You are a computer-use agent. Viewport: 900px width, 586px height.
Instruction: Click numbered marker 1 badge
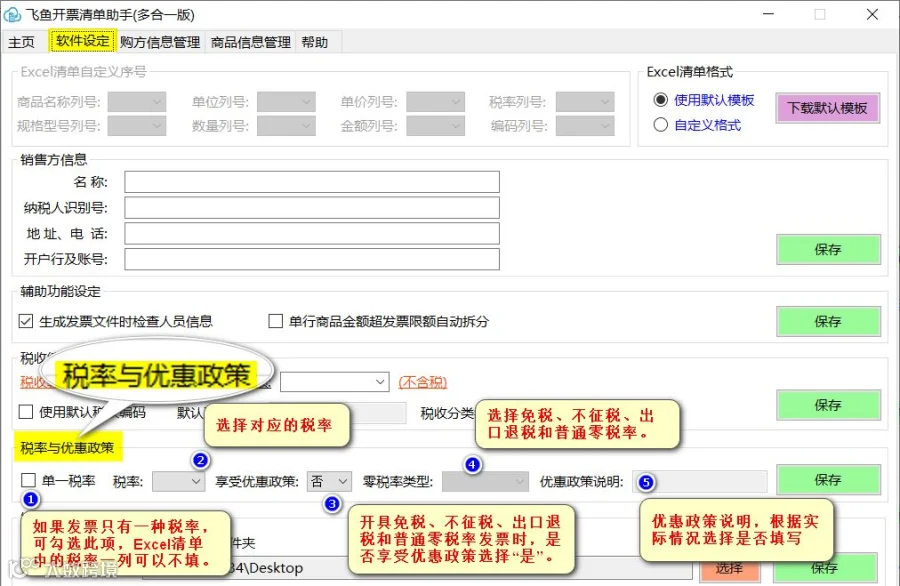pos(30,499)
